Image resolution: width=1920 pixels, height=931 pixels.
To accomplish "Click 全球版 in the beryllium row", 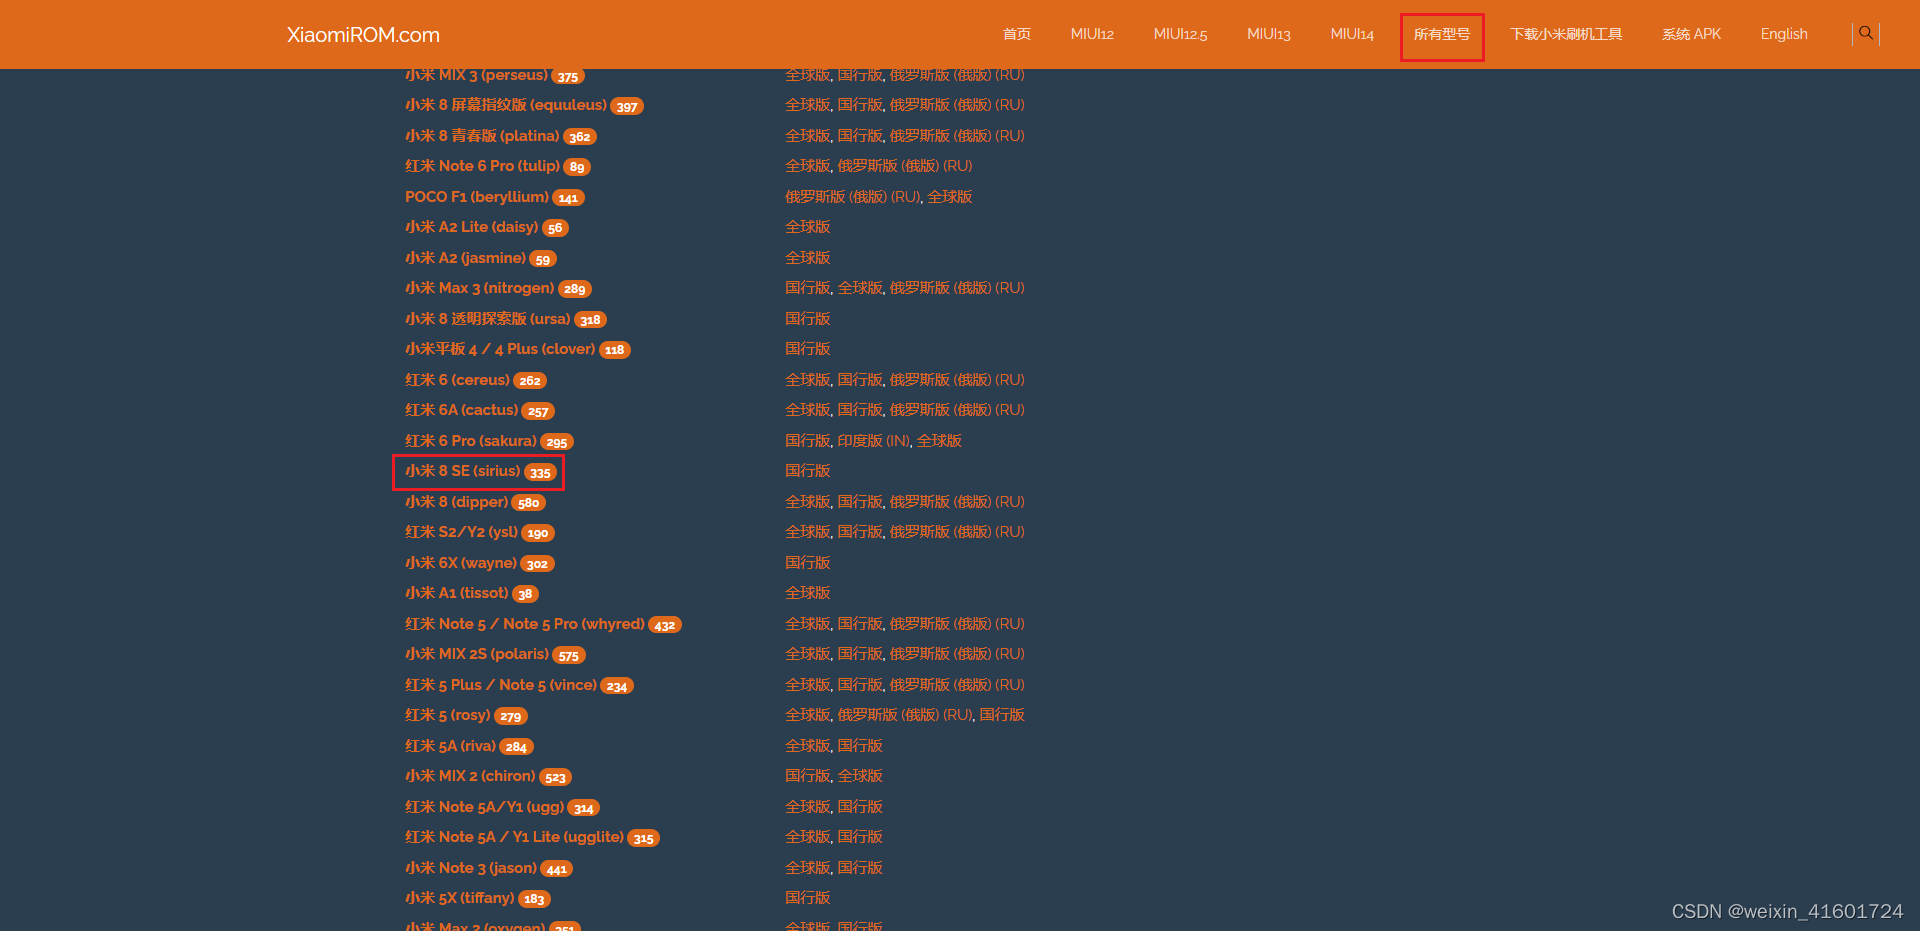I will pyautogui.click(x=950, y=197).
